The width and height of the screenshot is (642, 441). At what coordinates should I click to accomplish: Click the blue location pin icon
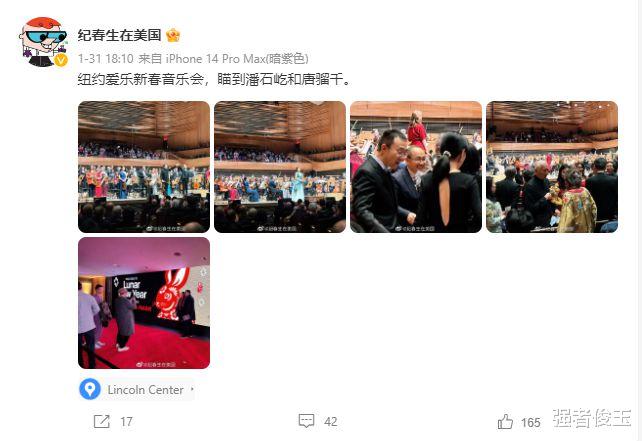coord(90,389)
